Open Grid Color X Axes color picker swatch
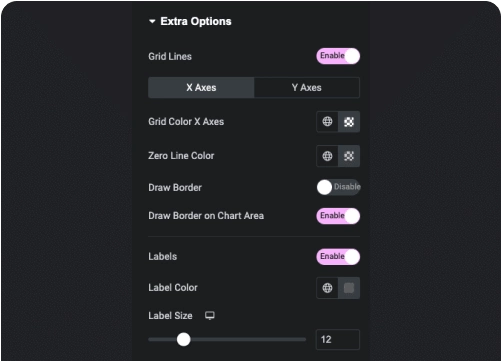 (349, 122)
